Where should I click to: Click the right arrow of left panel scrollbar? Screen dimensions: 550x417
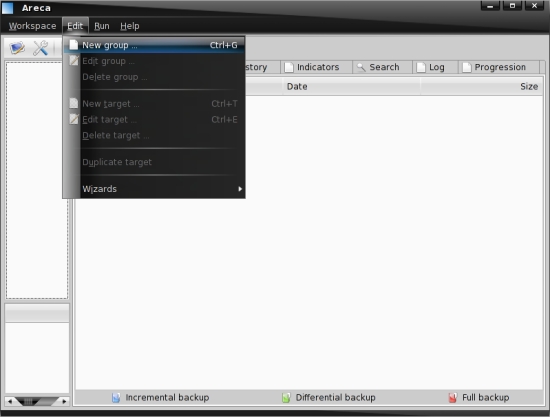[x=64, y=401]
